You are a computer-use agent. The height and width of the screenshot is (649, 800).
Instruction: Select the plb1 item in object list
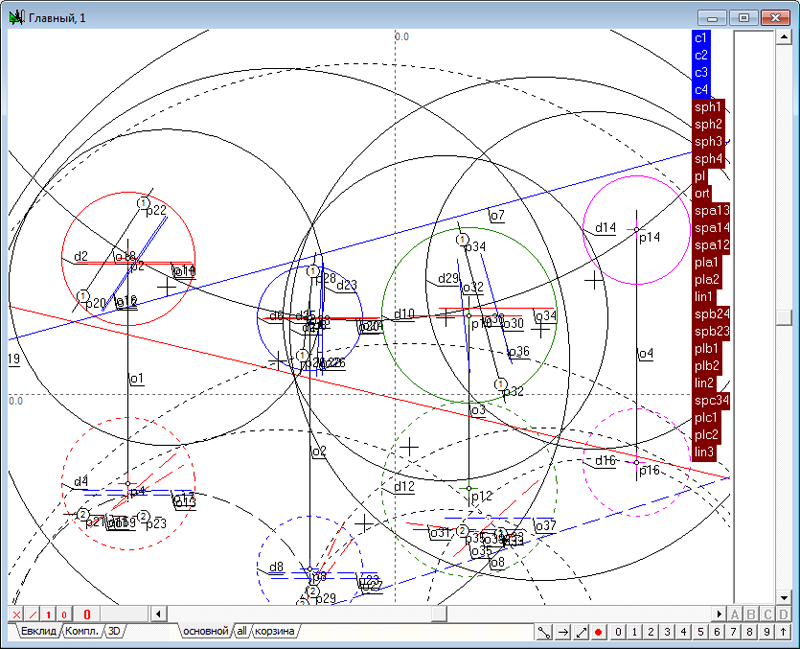(x=706, y=349)
